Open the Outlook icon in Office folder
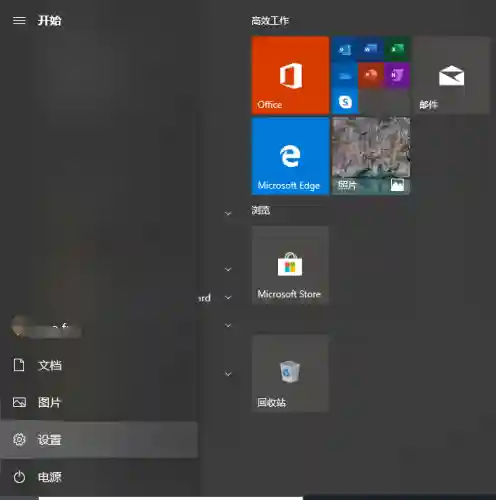The height and width of the screenshot is (500, 496). (x=345, y=49)
